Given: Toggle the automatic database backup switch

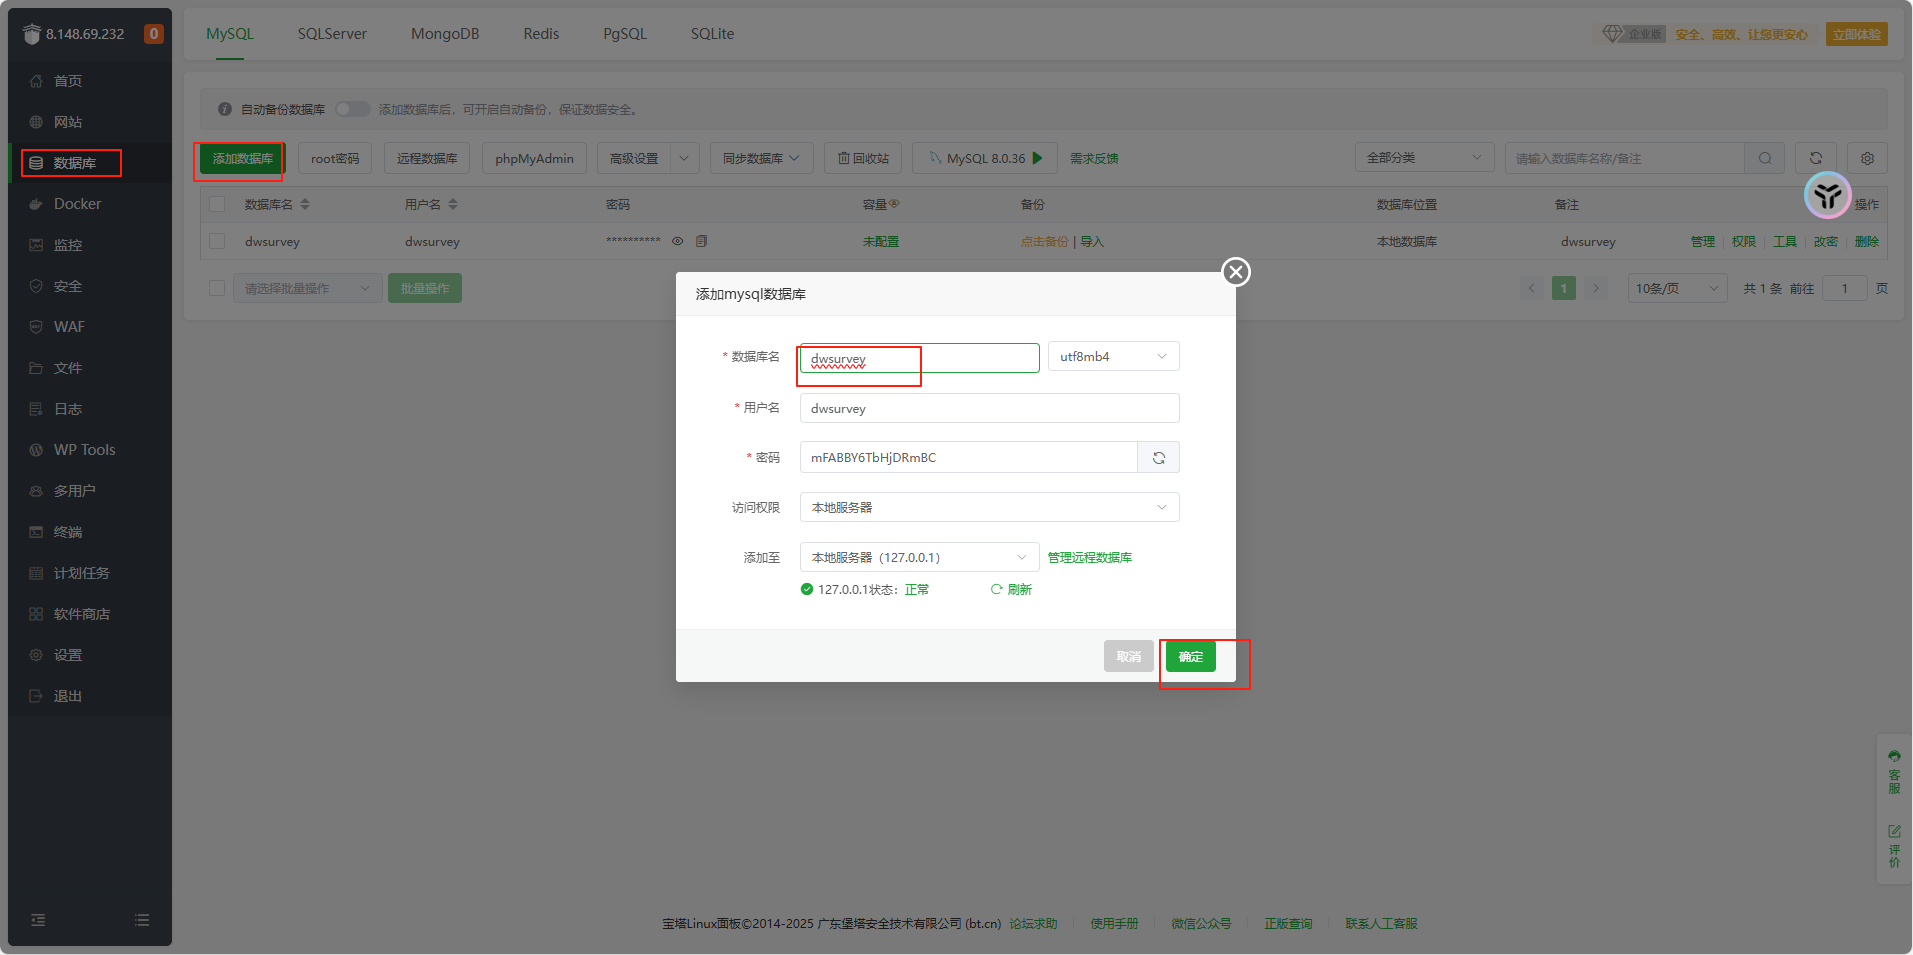Looking at the screenshot, I should (x=352, y=109).
